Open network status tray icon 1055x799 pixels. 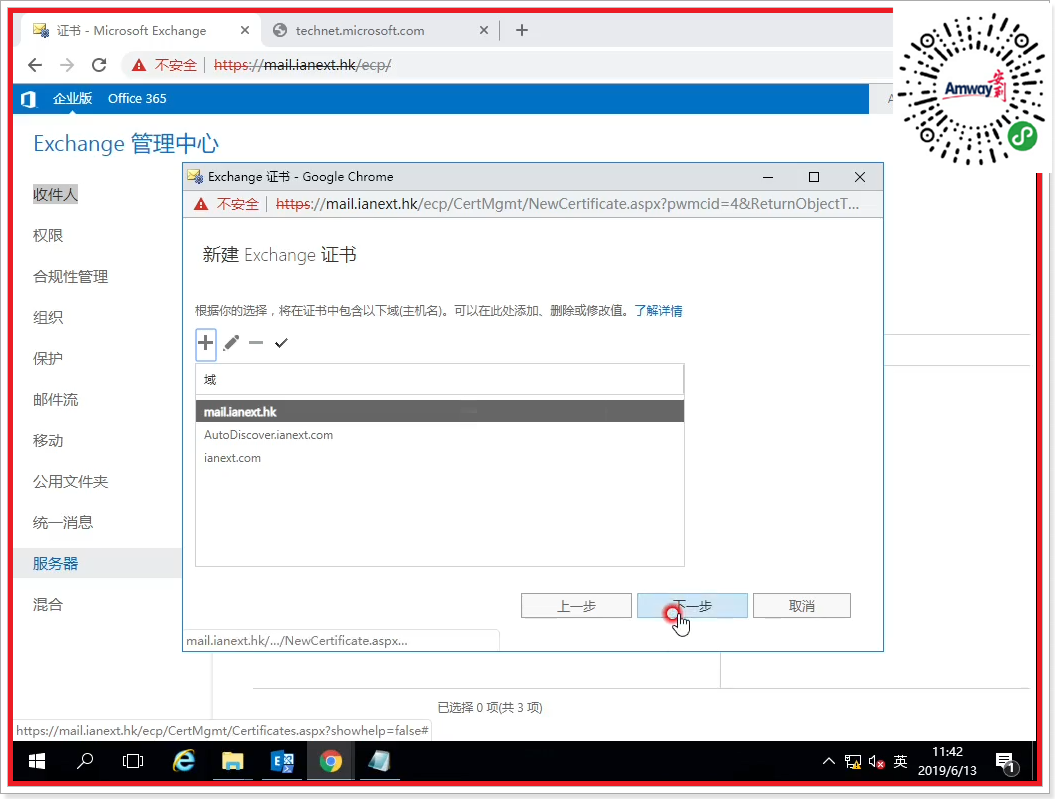coord(853,762)
